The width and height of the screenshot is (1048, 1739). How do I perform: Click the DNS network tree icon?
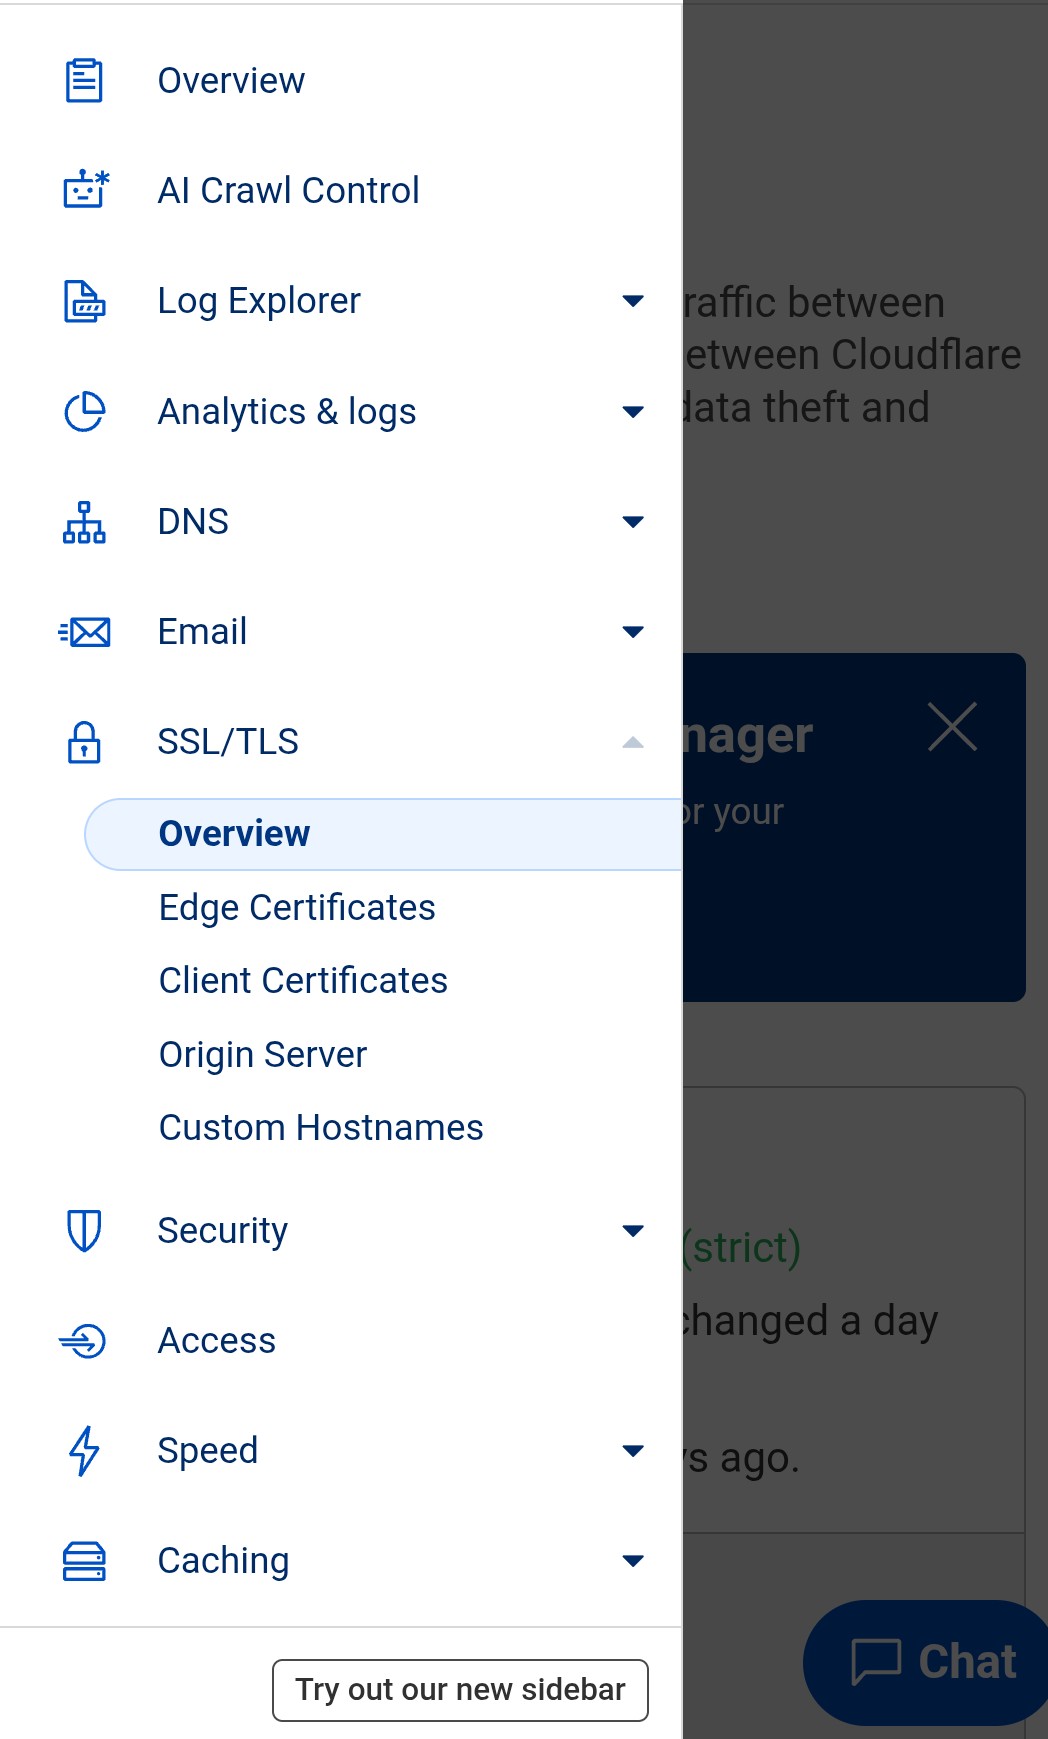click(84, 522)
